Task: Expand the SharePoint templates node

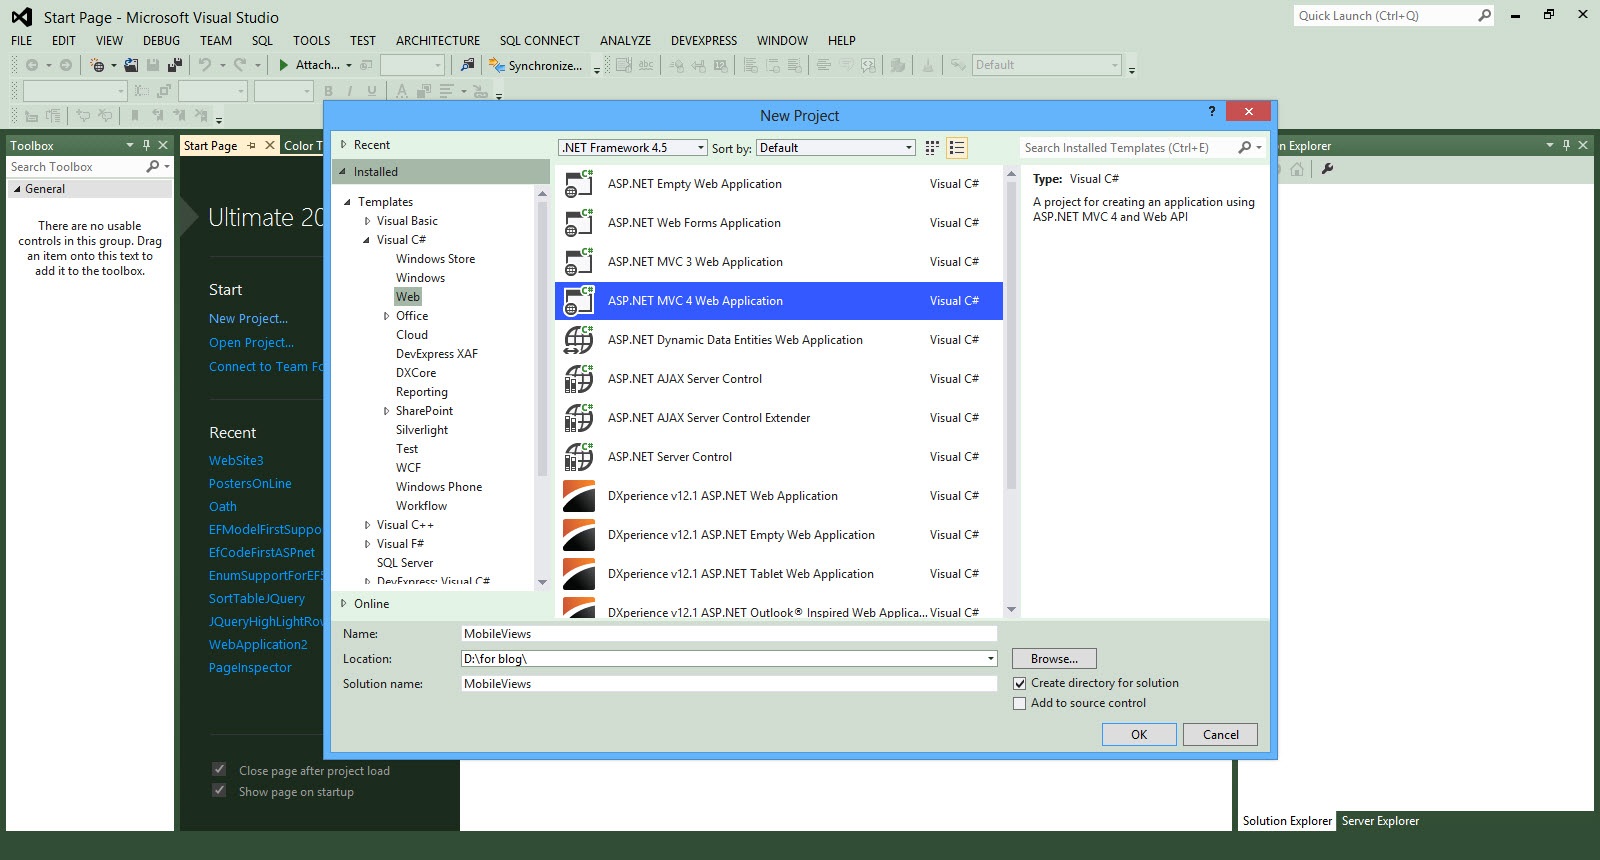Action: click(x=386, y=411)
